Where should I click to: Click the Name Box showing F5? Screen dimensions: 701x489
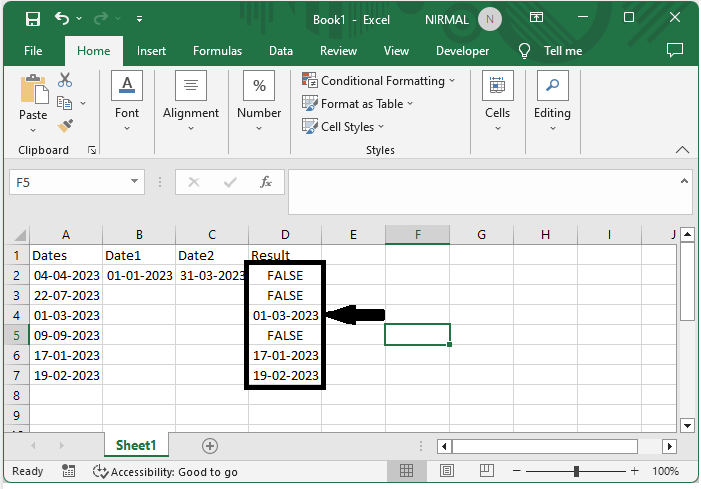tap(69, 182)
